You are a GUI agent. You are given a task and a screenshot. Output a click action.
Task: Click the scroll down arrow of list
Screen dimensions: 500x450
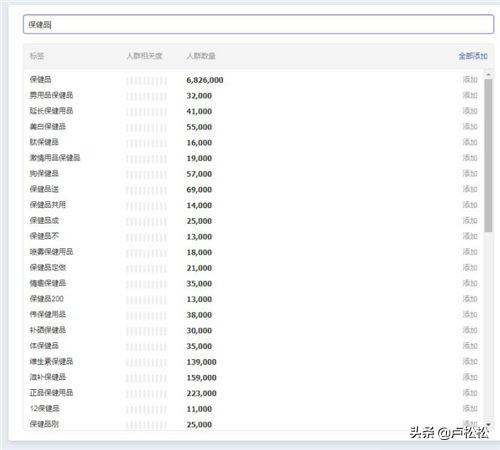click(x=488, y=424)
